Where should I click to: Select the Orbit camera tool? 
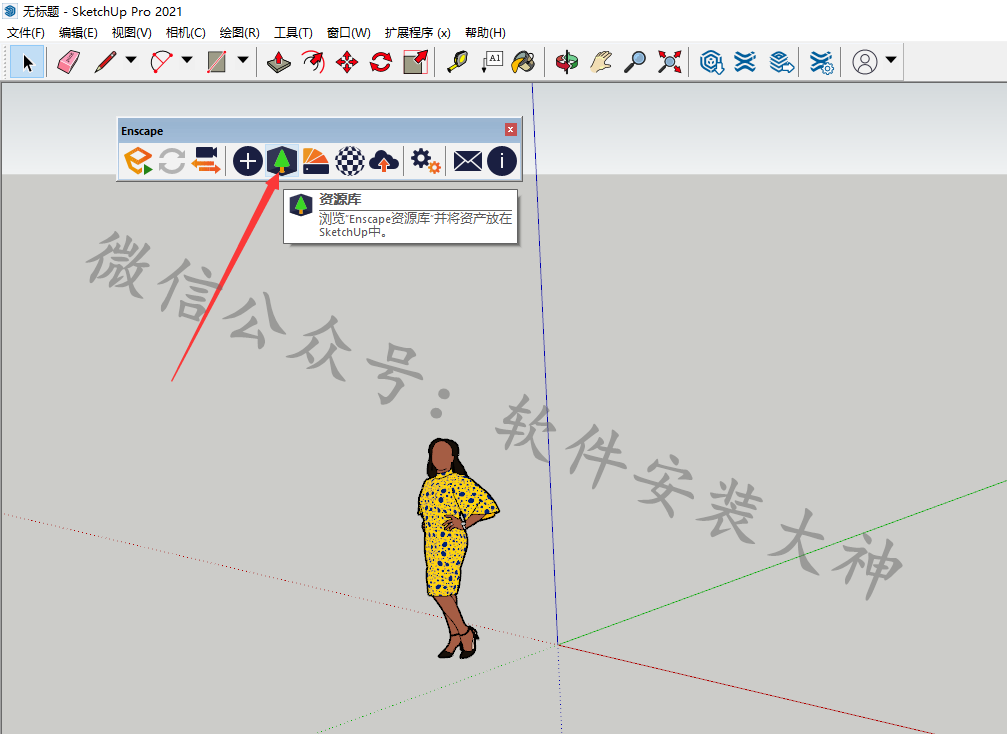(x=566, y=62)
